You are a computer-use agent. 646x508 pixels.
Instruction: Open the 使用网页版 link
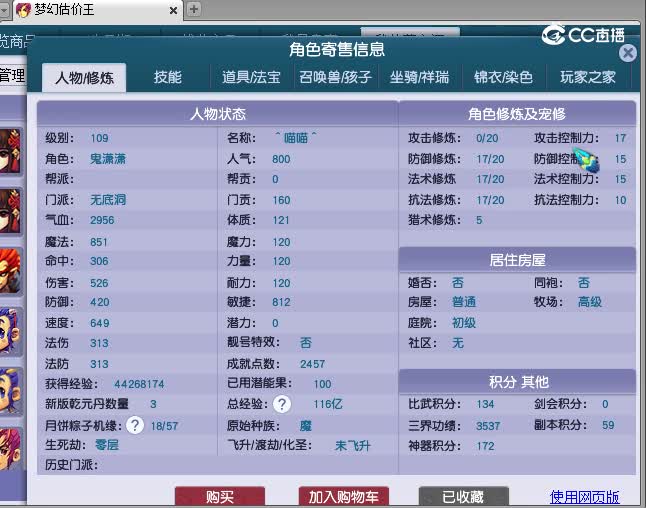584,497
